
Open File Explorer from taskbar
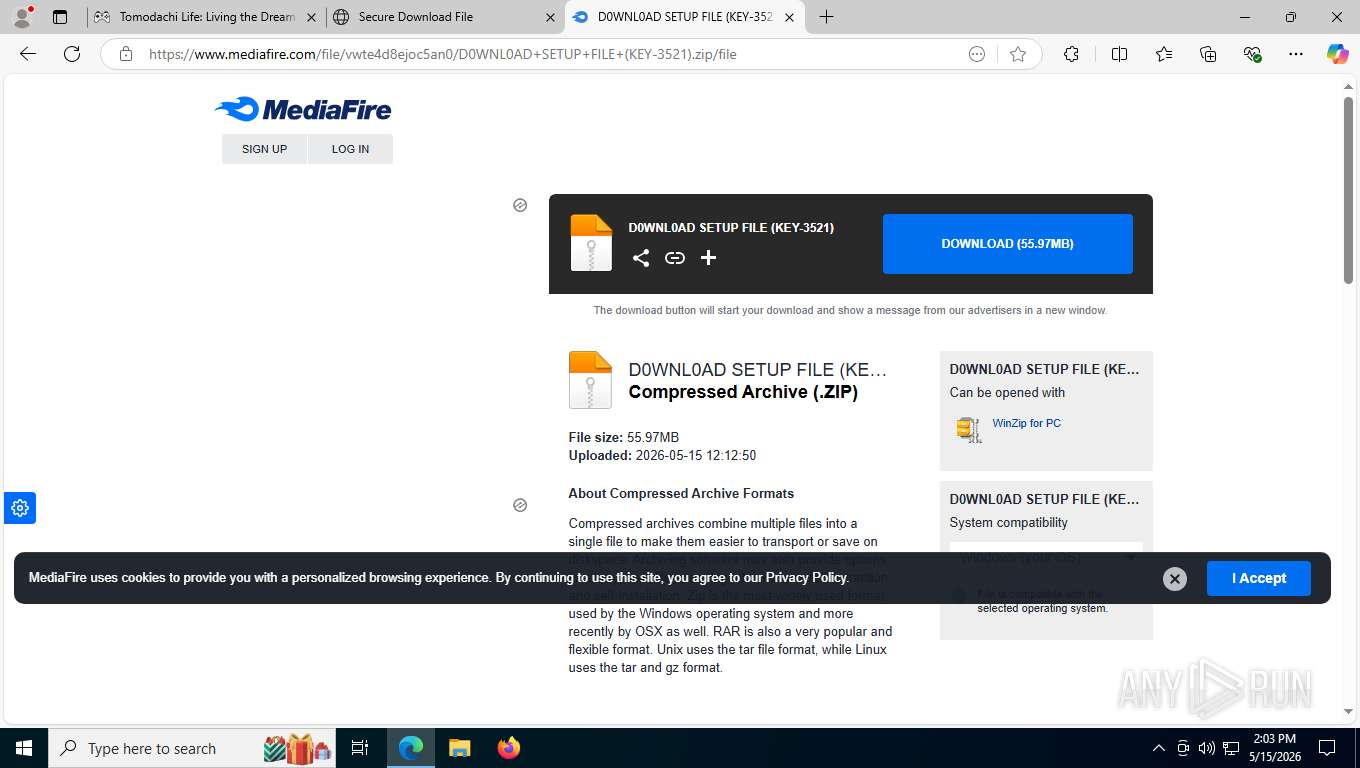point(459,748)
